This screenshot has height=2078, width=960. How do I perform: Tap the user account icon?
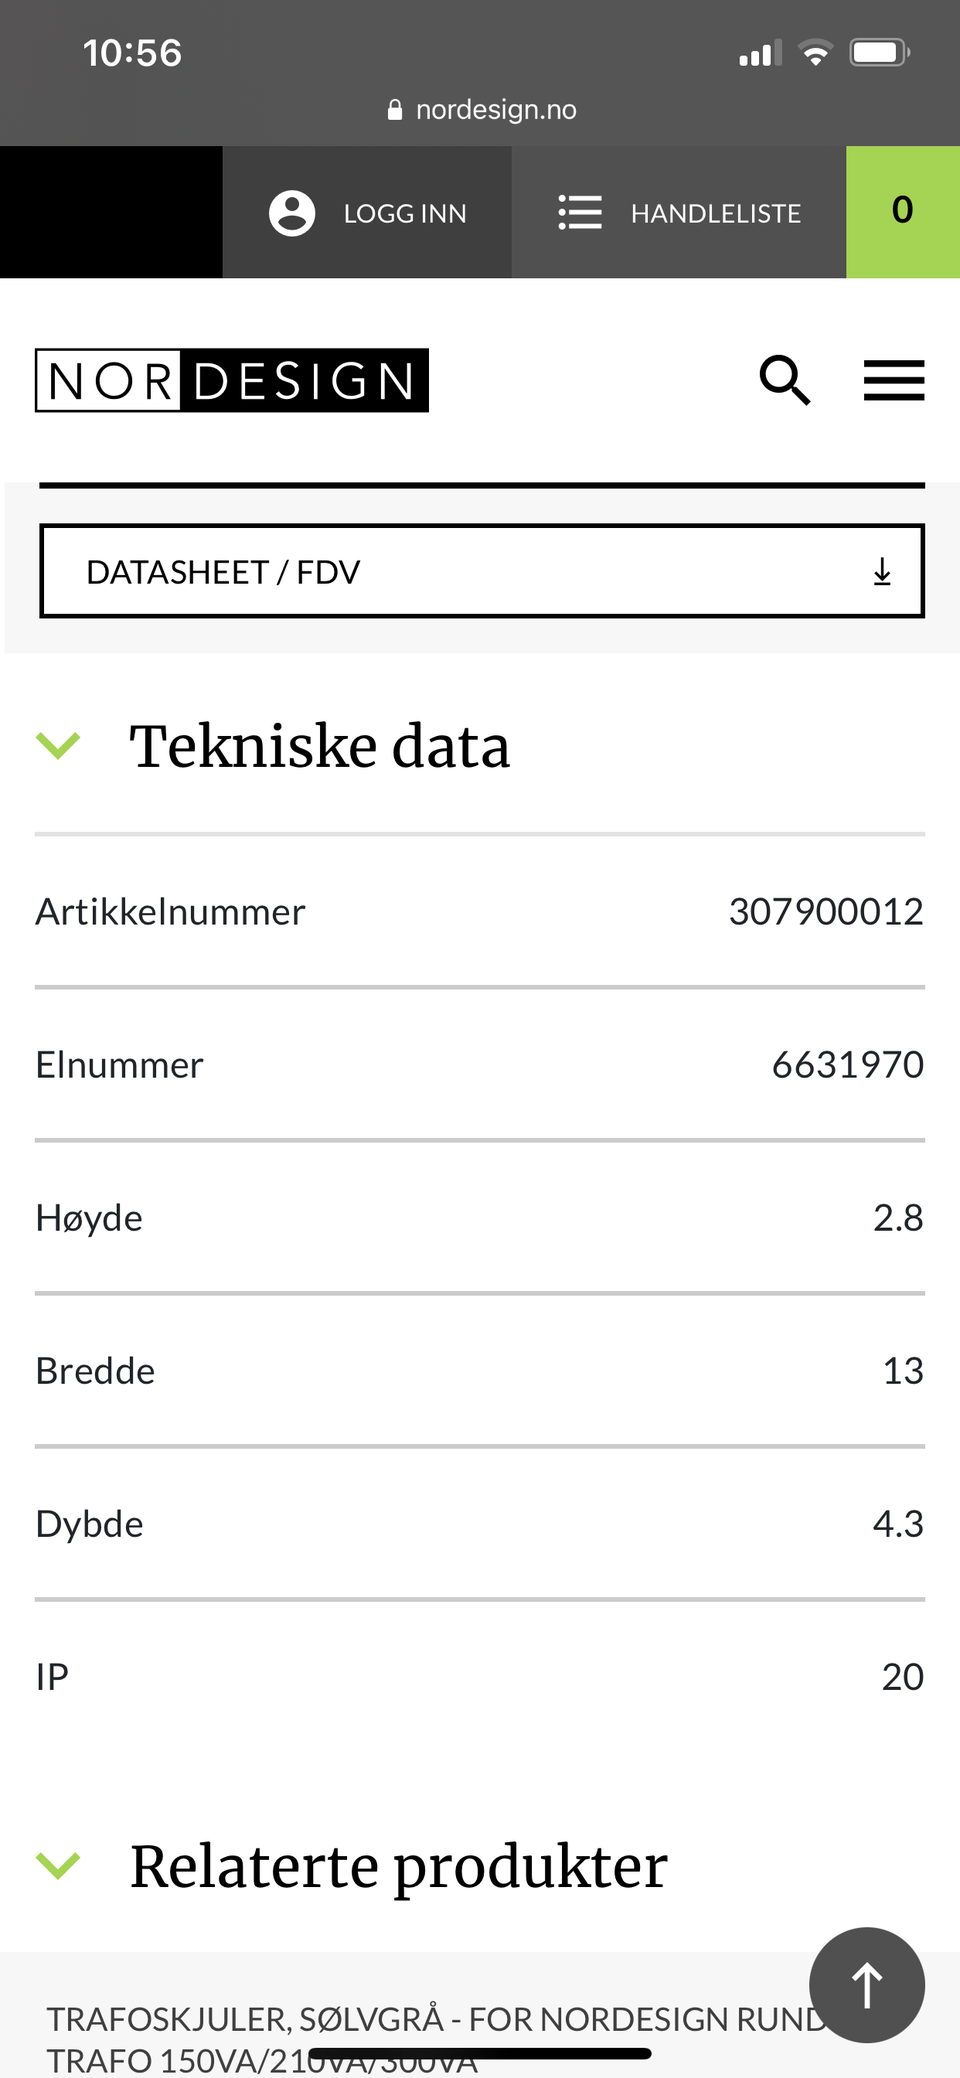[x=292, y=213]
